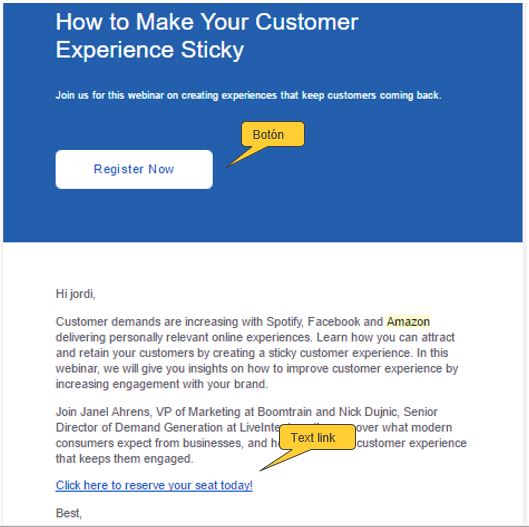Click the 'How to Make Your Customer' heading line
The width and height of the screenshot is (529, 527).
207,22
